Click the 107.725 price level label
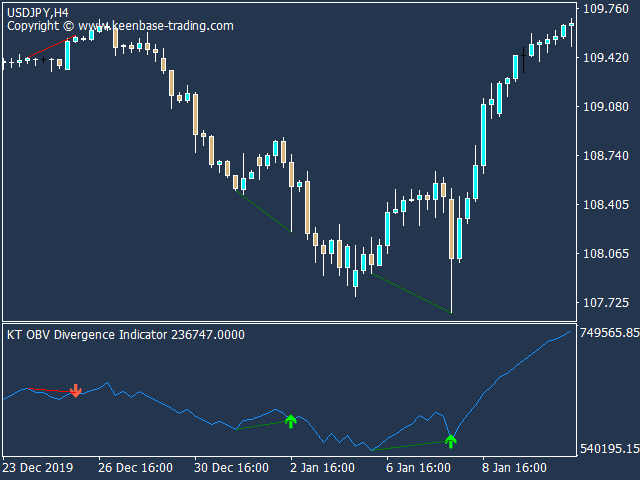 pyautogui.click(x=606, y=302)
